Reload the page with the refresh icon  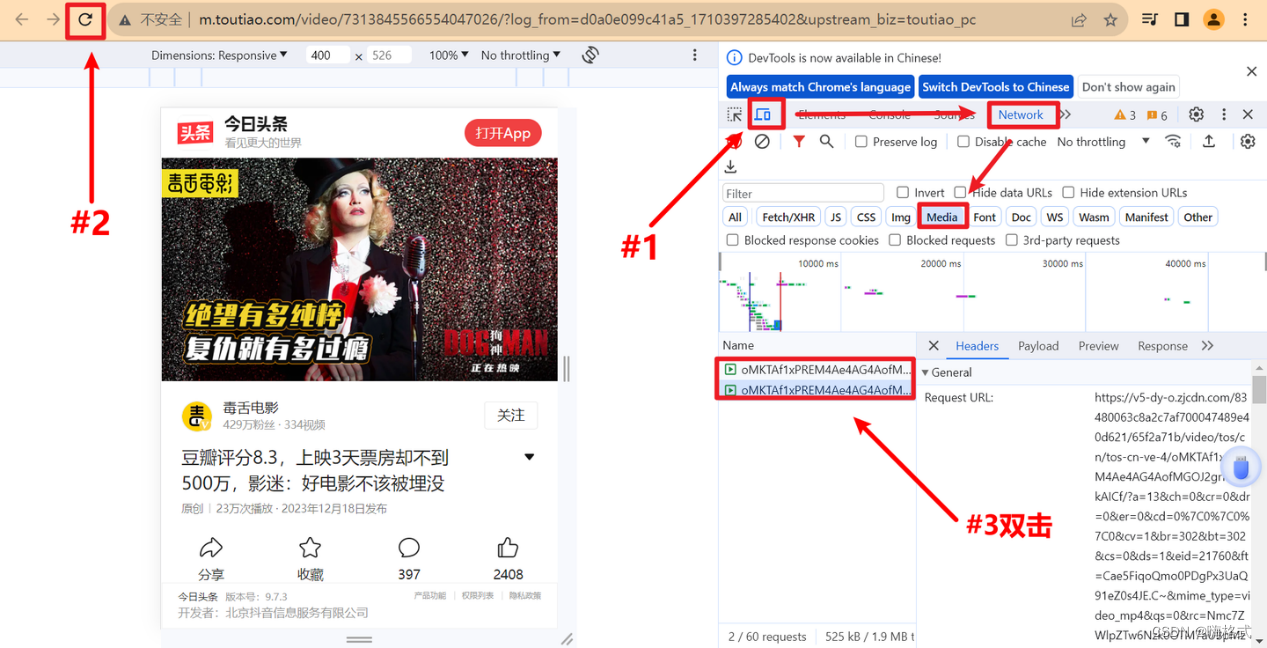pyautogui.click(x=86, y=19)
